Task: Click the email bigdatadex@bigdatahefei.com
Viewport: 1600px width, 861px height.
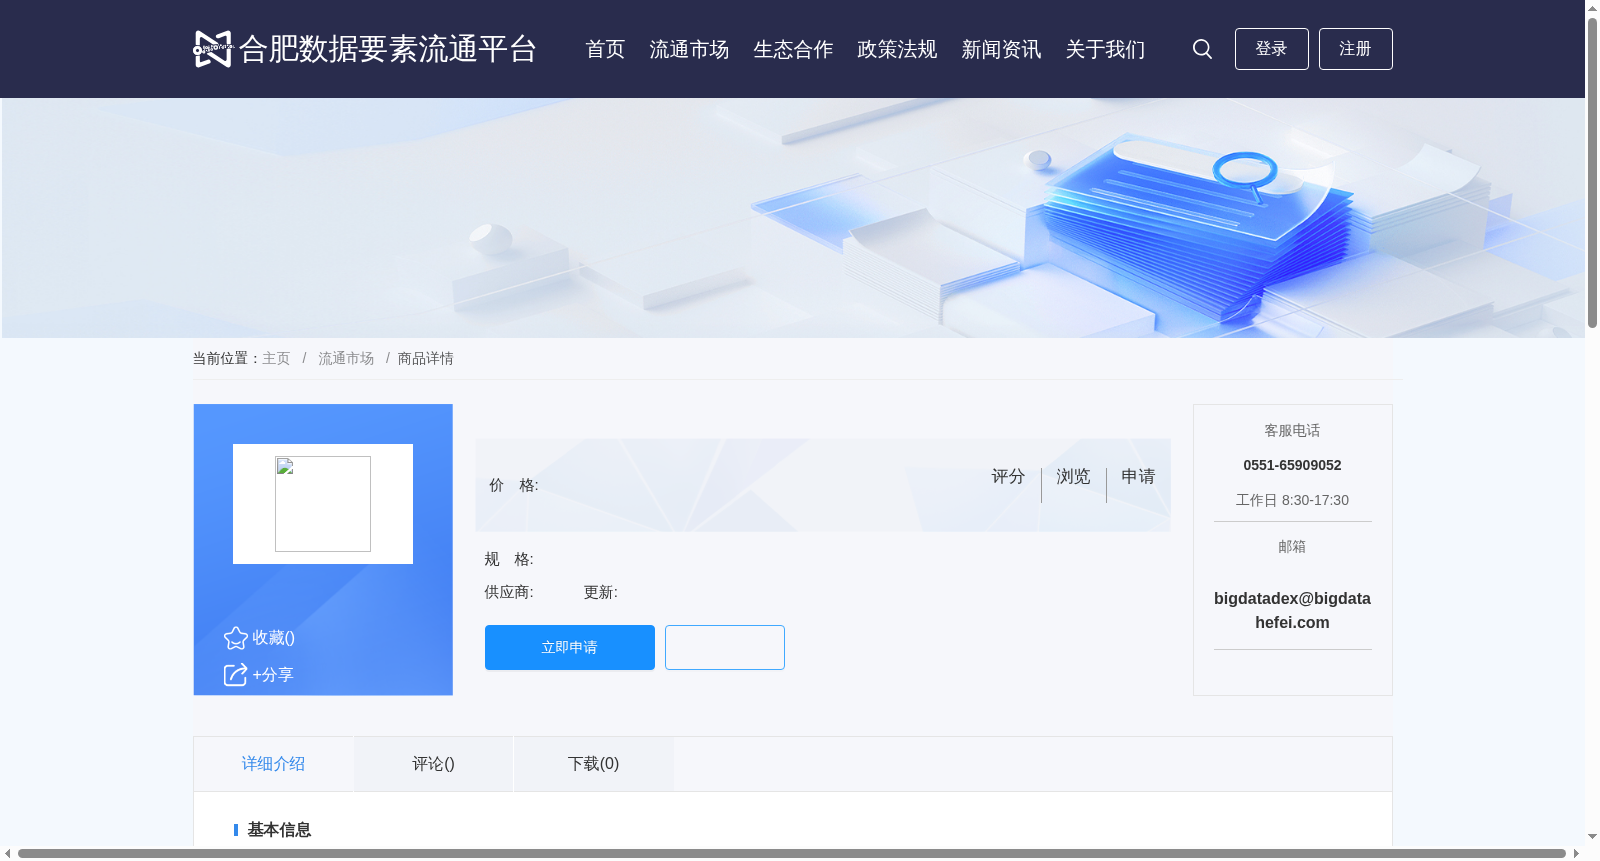Action: coord(1292,610)
